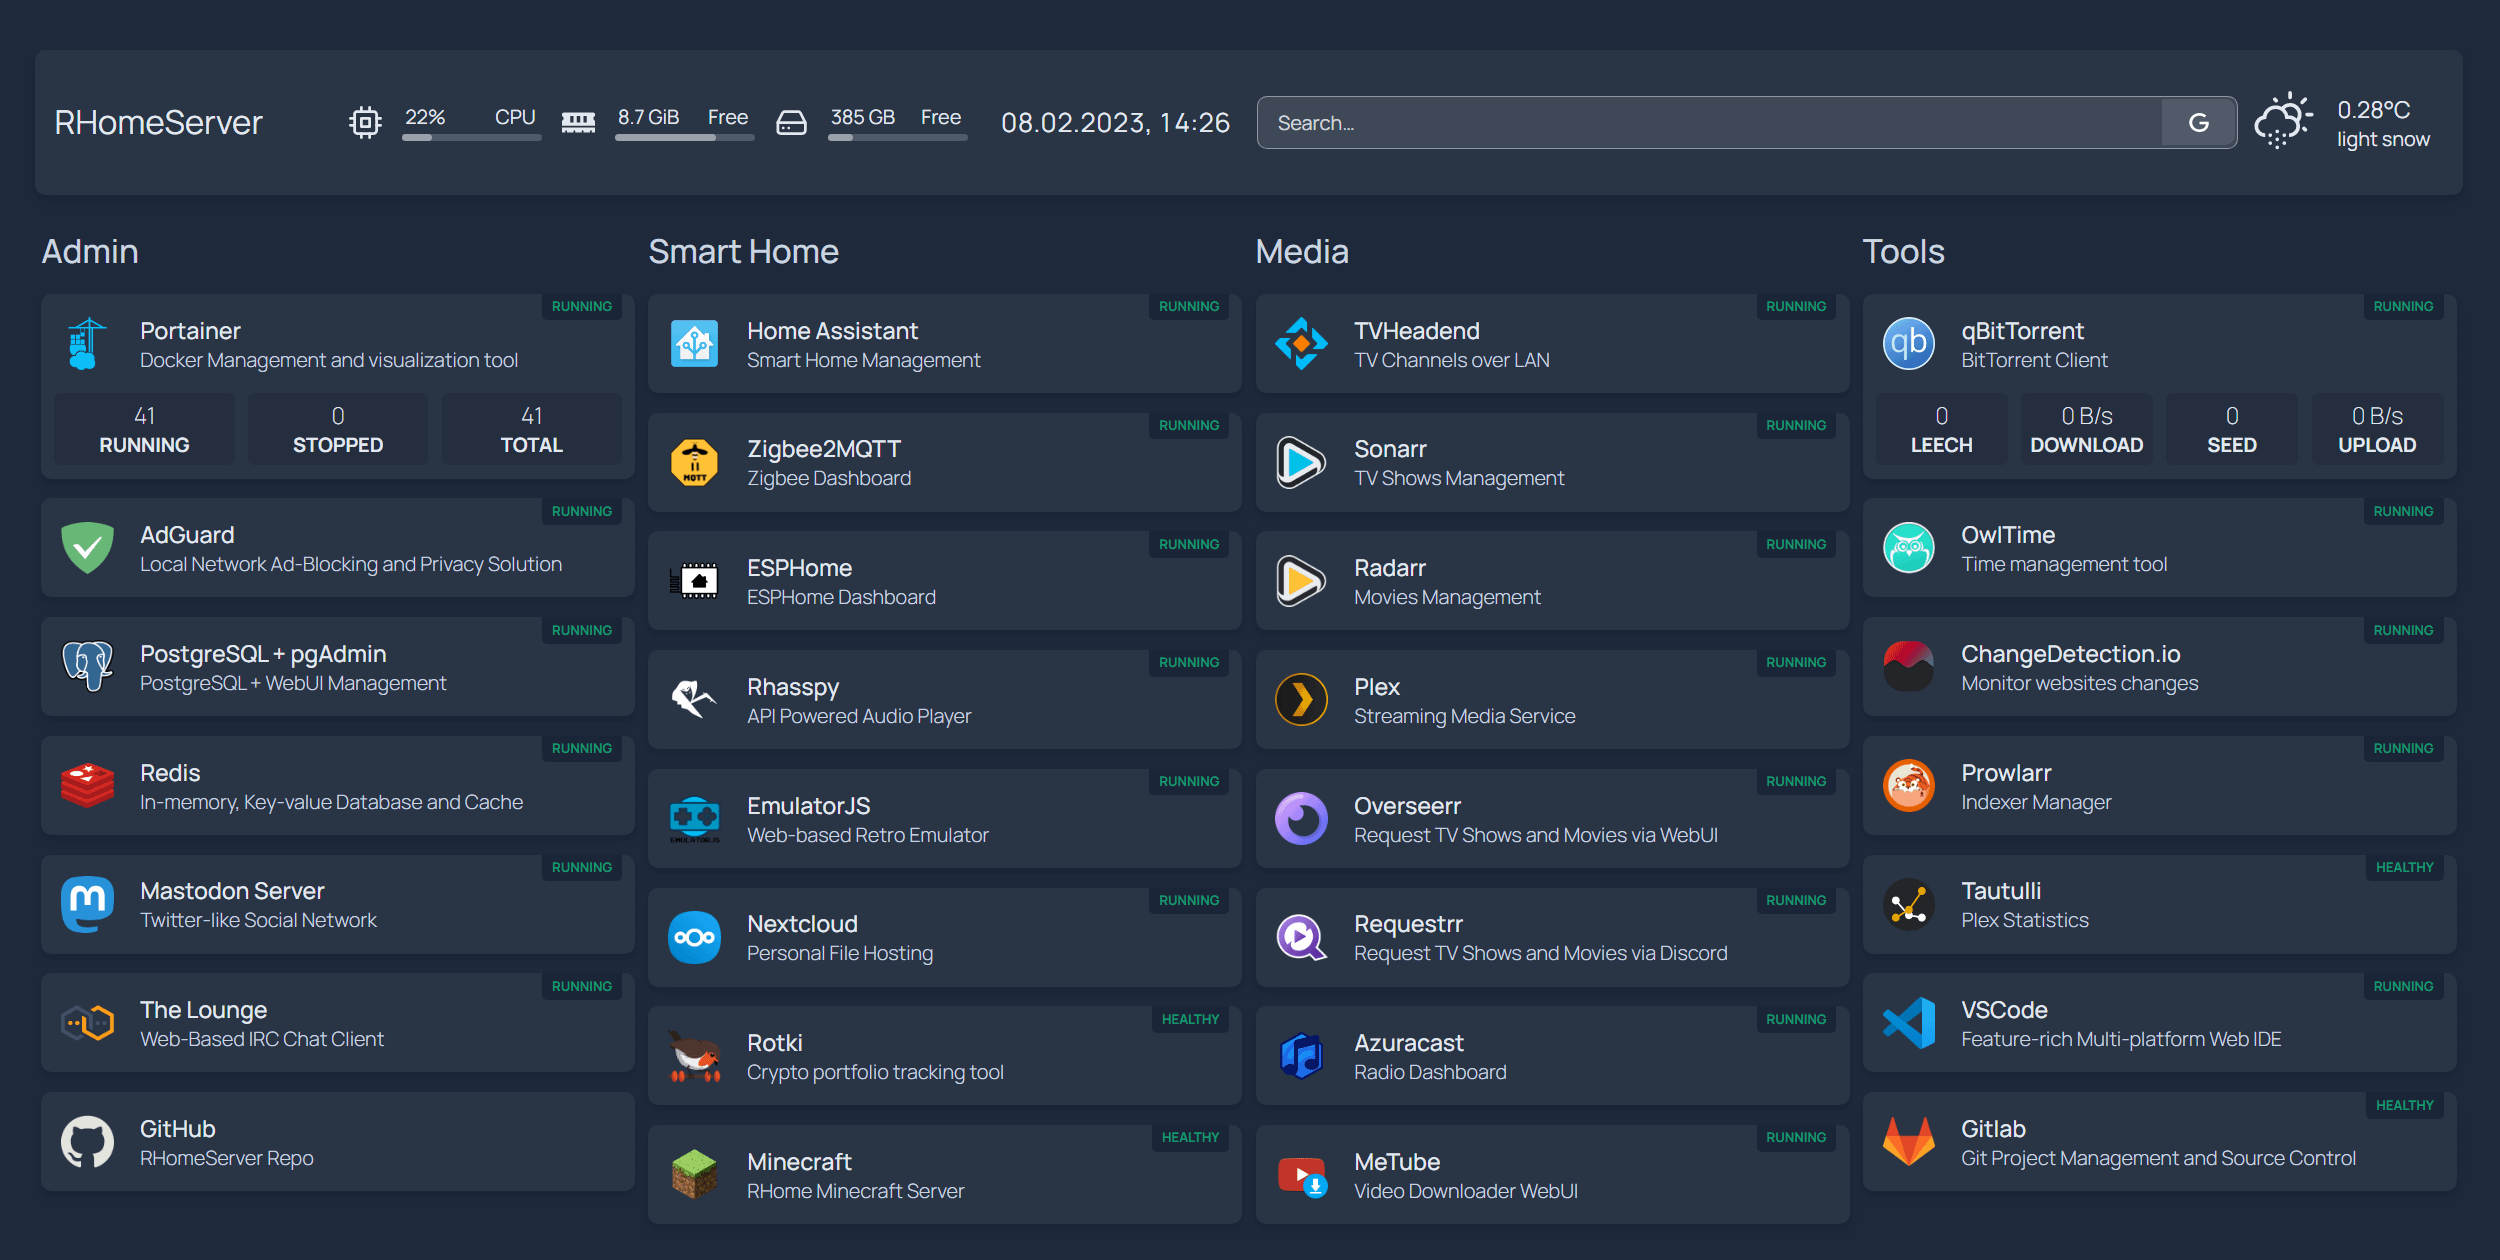Click qBitTorrent 0 SEED stat block
The image size is (2500, 1260).
2231,429
